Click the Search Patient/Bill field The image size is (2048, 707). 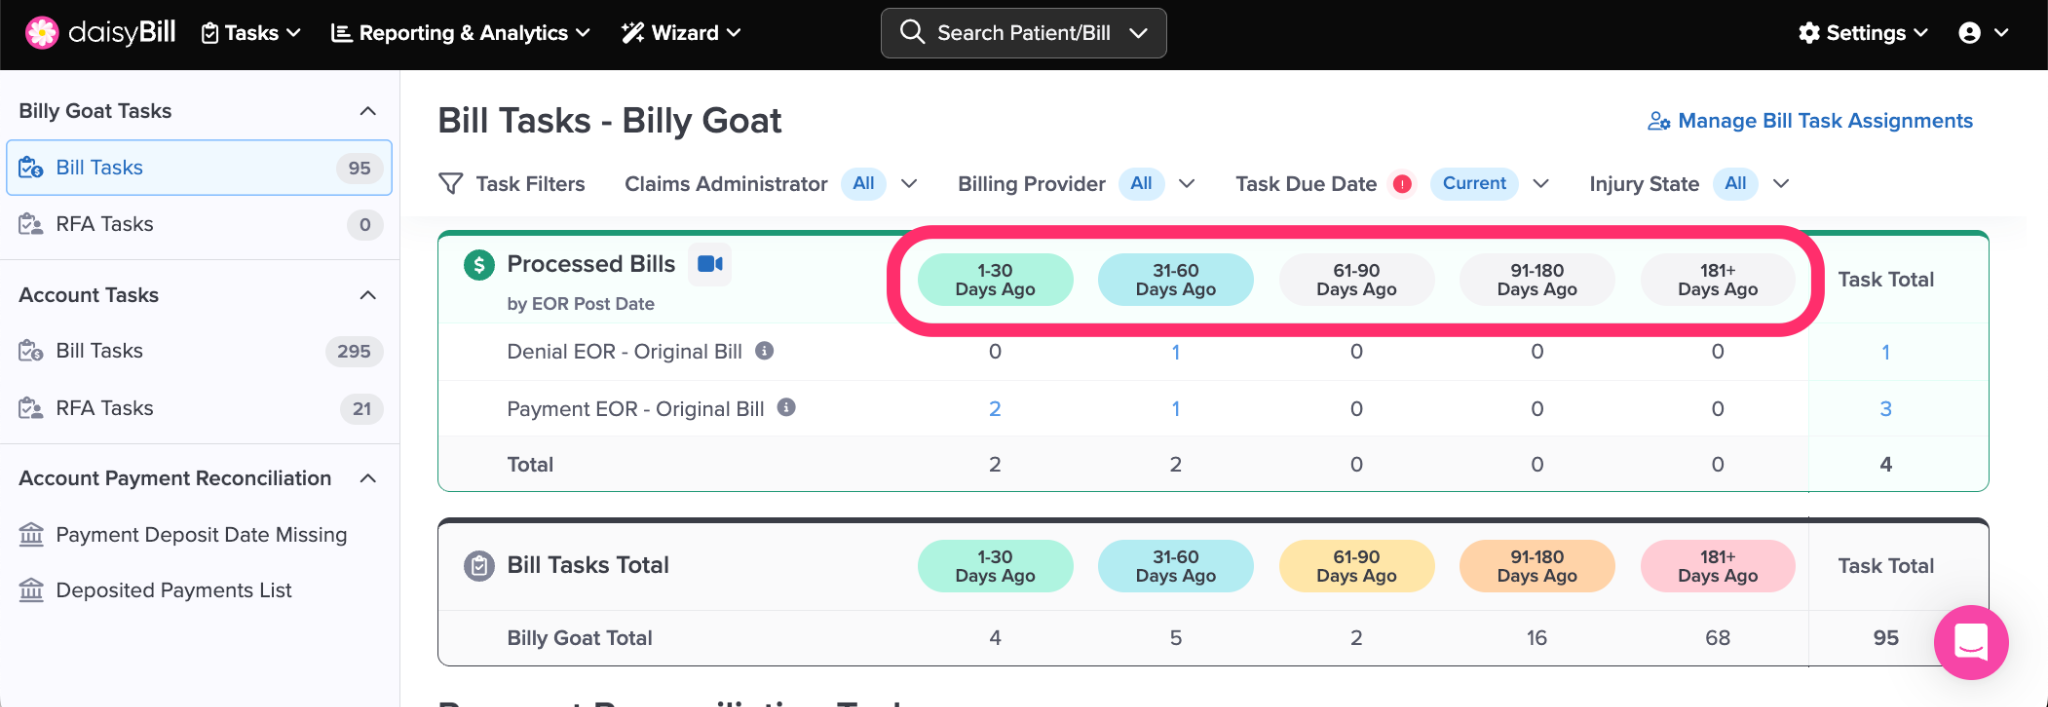point(1023,33)
